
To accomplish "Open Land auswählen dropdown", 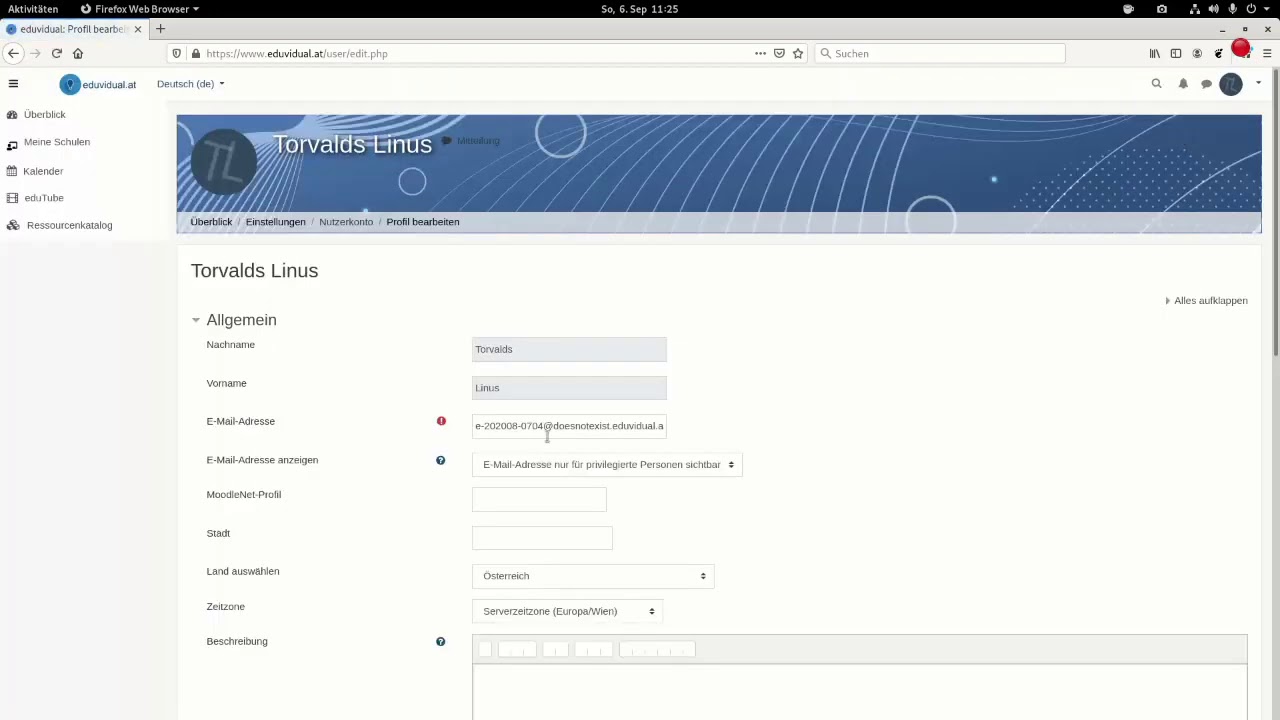I will click(593, 576).
